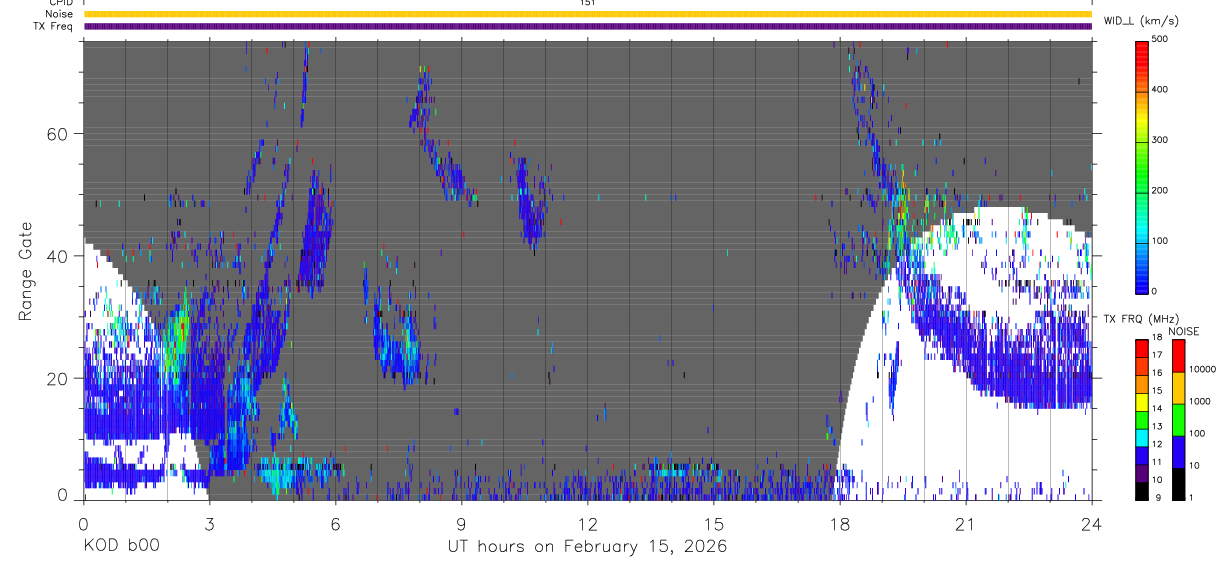This screenshot has height=567, width=1228.
Task: Click the 200 tick on width color scale
Action: [1161, 190]
